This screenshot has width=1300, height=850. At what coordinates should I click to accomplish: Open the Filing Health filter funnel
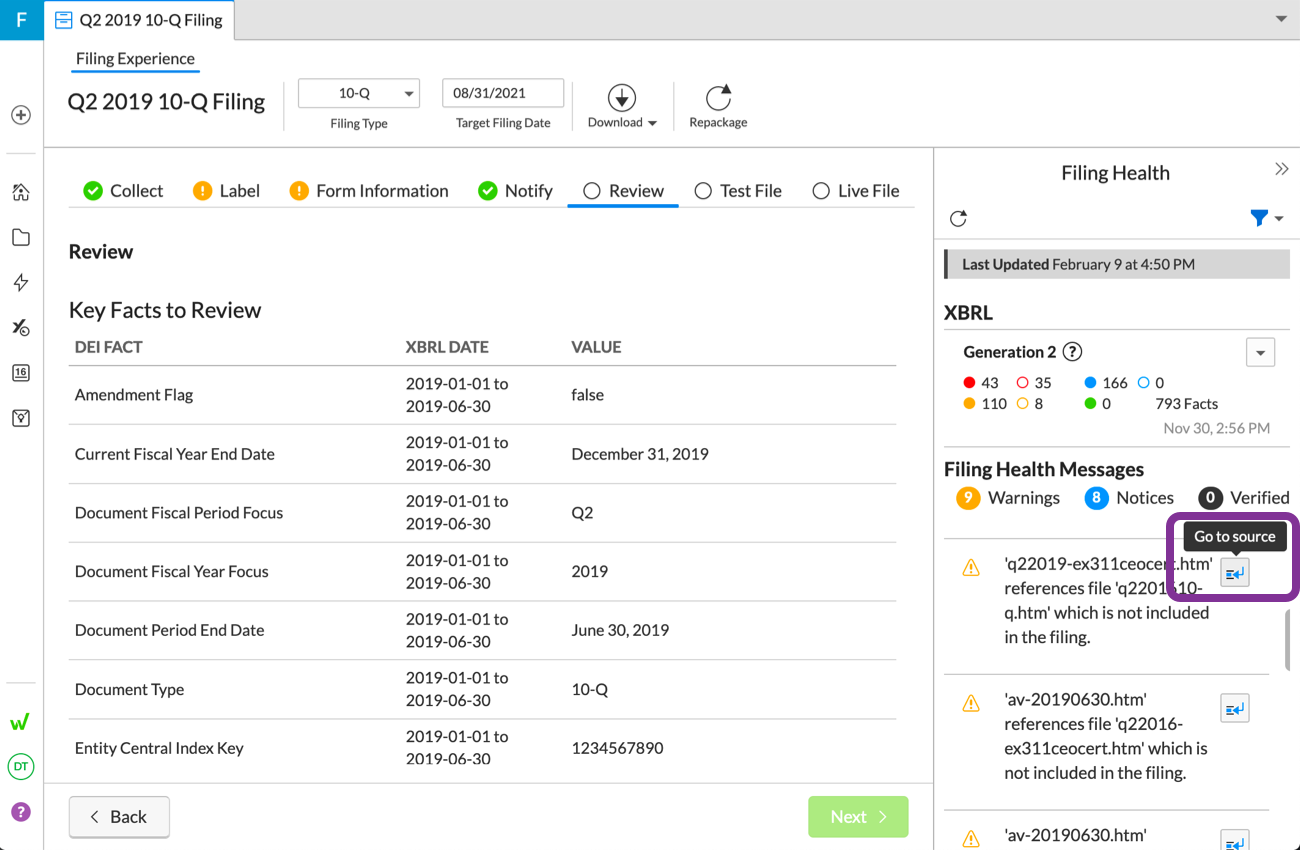[1259, 218]
